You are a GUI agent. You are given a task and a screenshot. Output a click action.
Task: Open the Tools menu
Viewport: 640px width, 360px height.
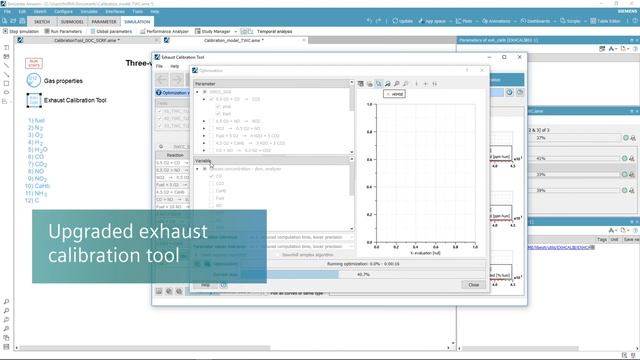coord(138,11)
